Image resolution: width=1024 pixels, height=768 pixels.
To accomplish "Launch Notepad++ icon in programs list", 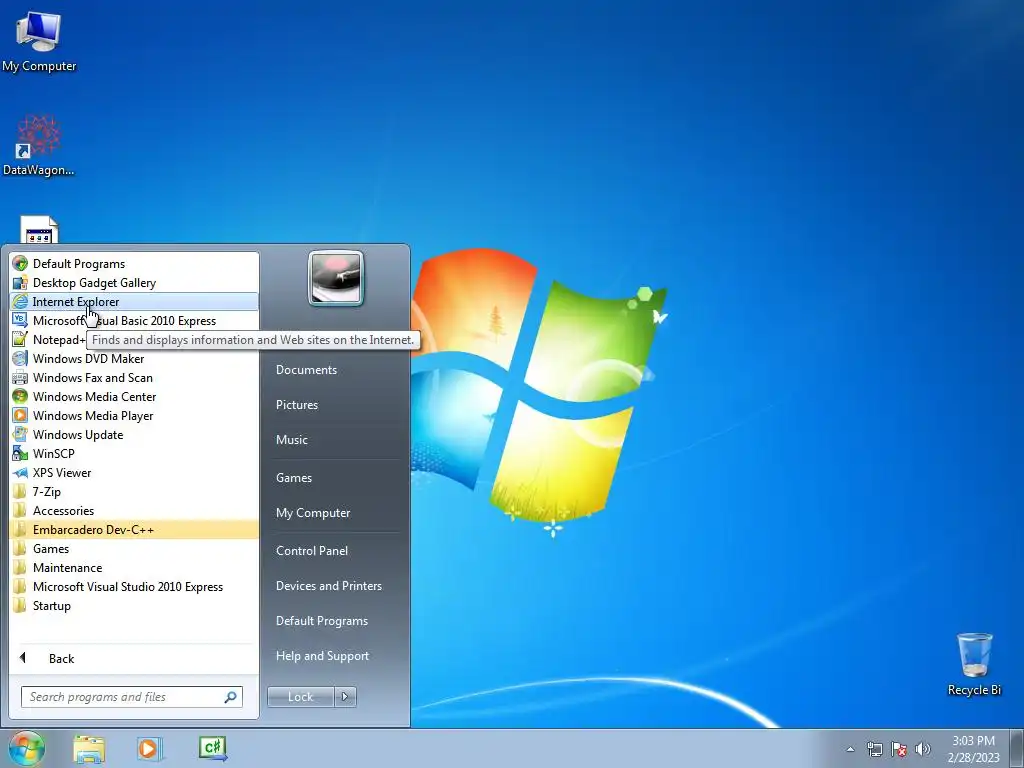I will (20, 340).
